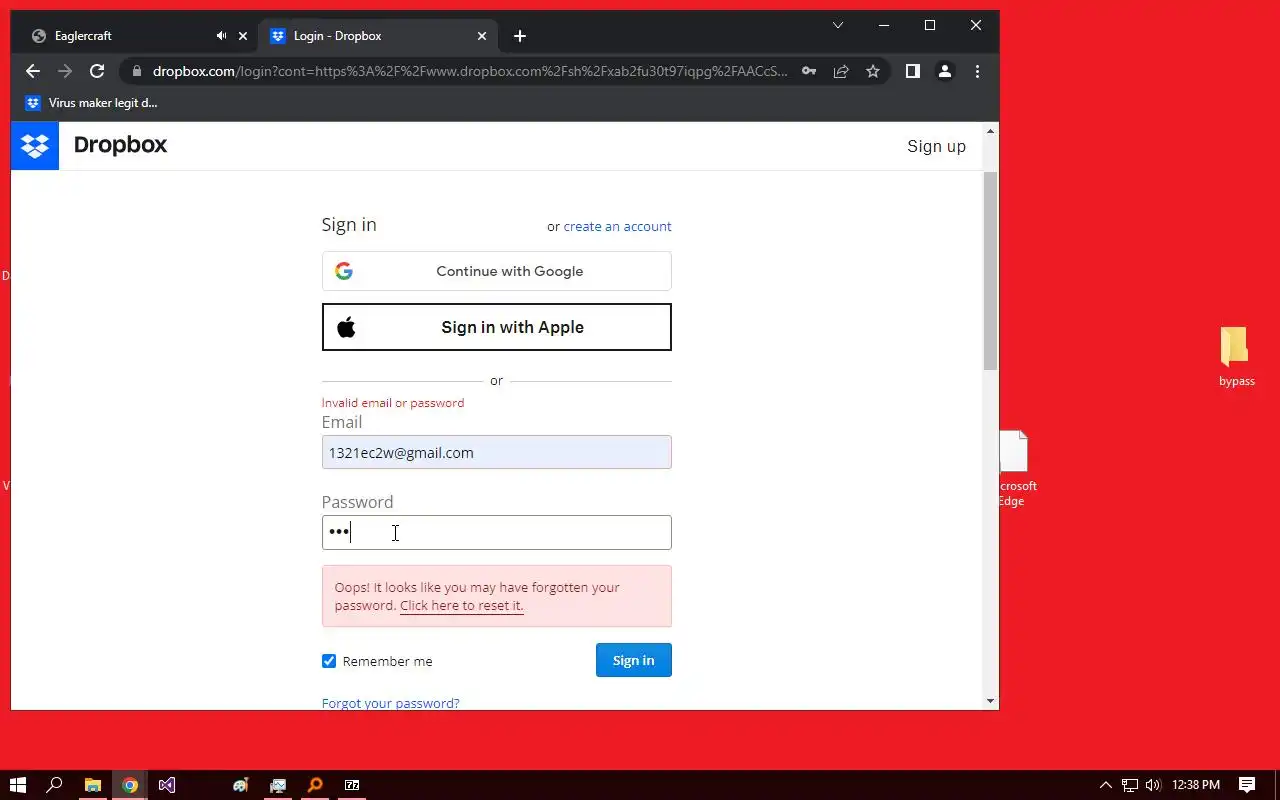The height and width of the screenshot is (800, 1280).
Task: Close the Eaglercraft tab
Action: point(242,36)
